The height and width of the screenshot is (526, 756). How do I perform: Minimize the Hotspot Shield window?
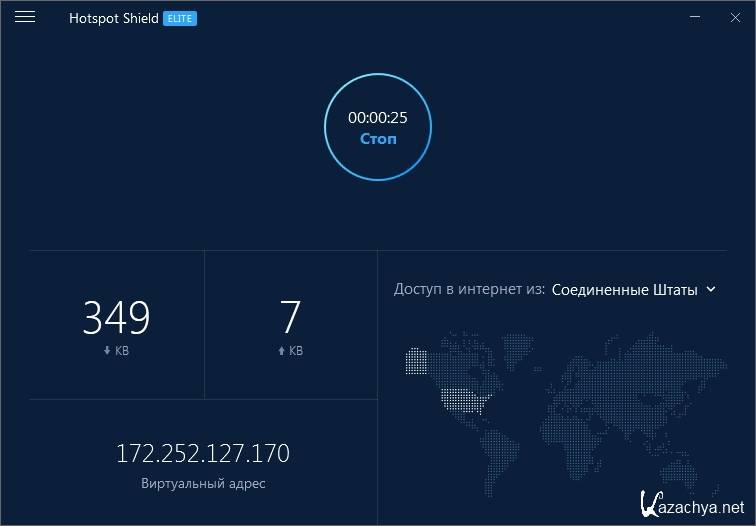point(696,17)
